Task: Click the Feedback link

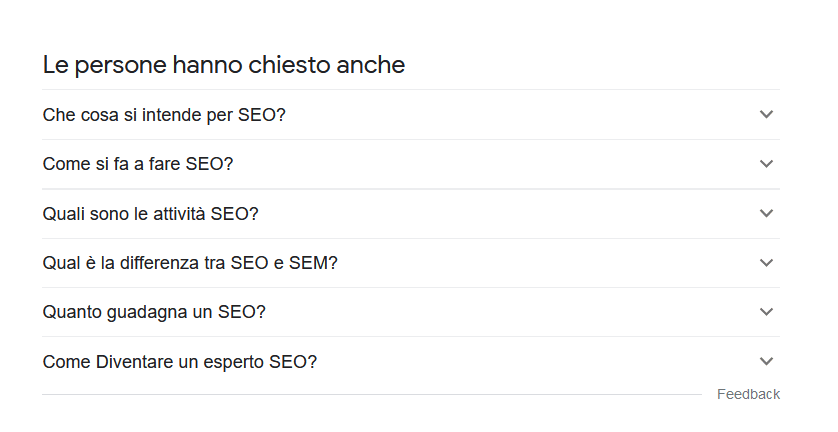Action: tap(748, 395)
